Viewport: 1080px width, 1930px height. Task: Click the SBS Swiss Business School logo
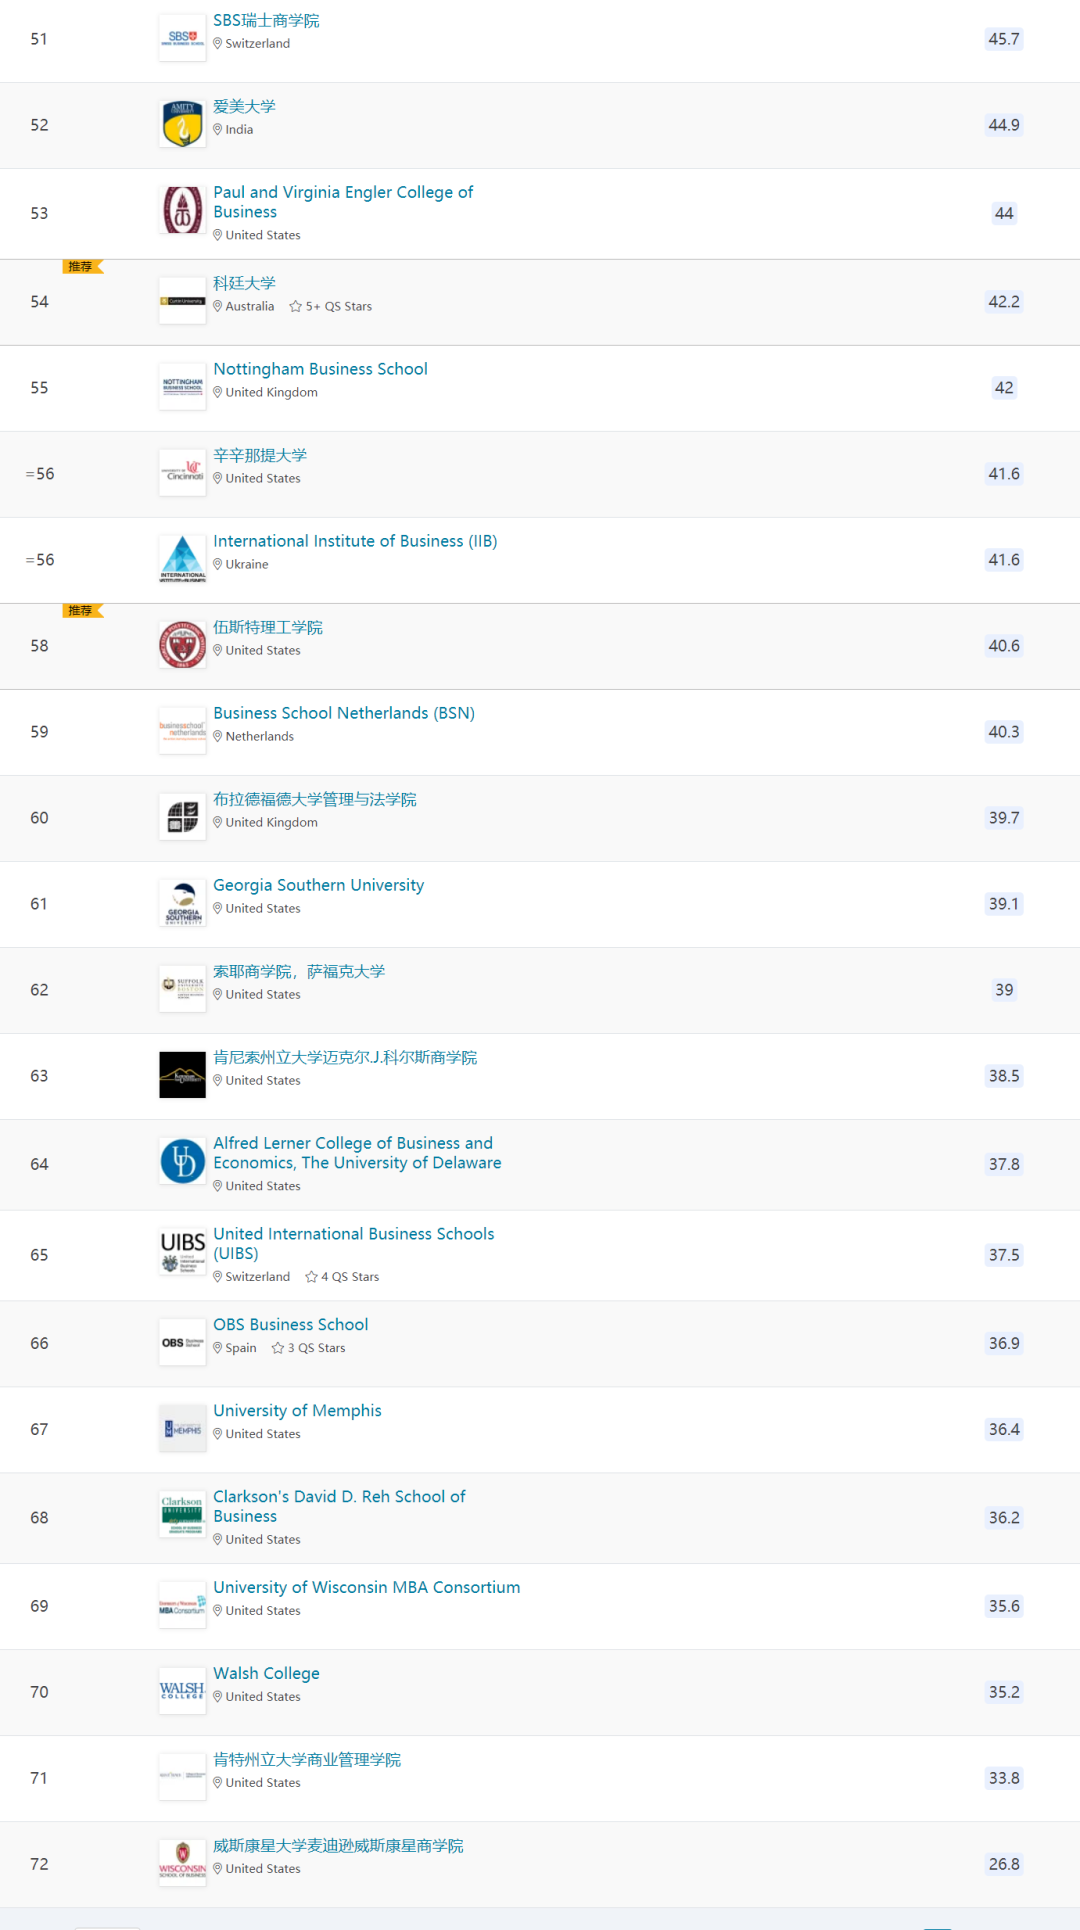pyautogui.click(x=183, y=39)
